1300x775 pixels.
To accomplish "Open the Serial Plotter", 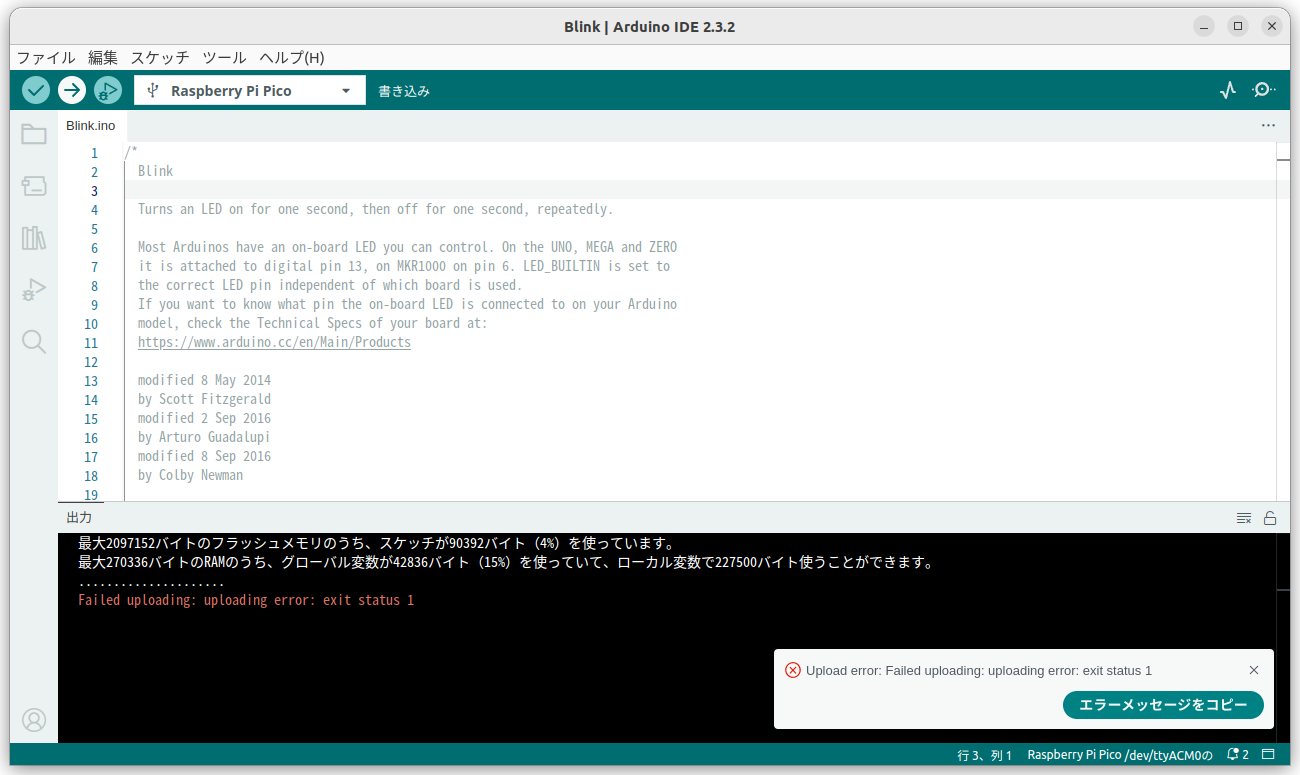I will [x=1227, y=90].
